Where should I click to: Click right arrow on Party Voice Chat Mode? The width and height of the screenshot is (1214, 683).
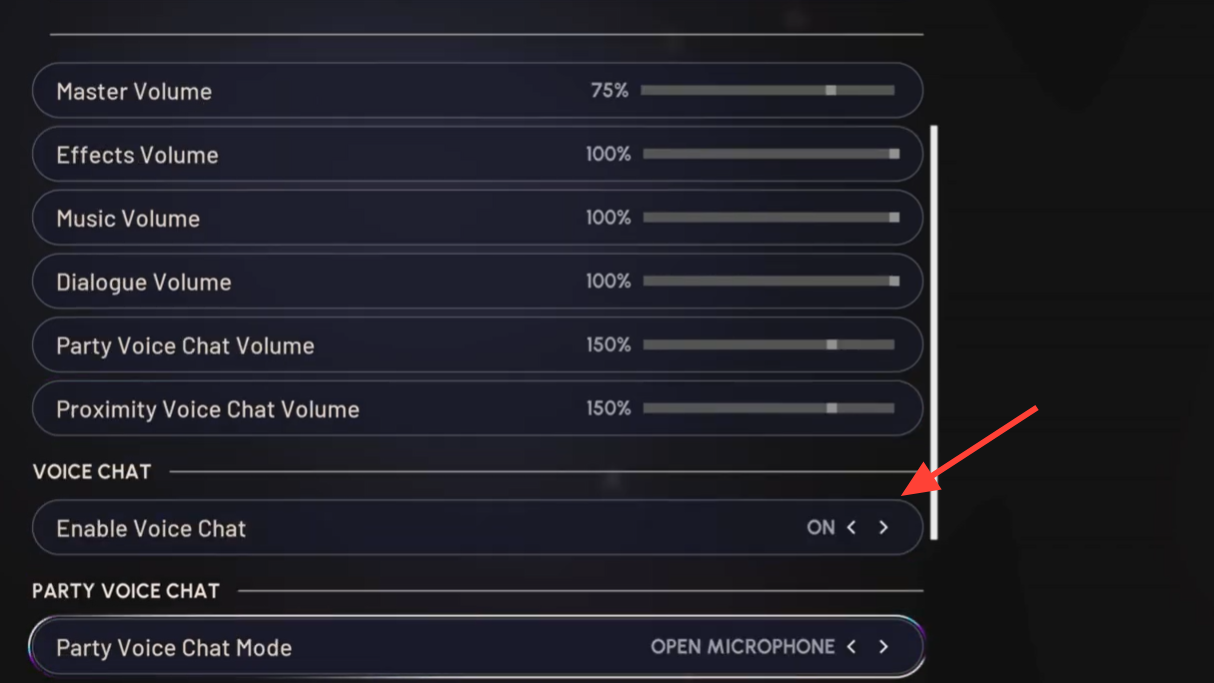click(883, 647)
